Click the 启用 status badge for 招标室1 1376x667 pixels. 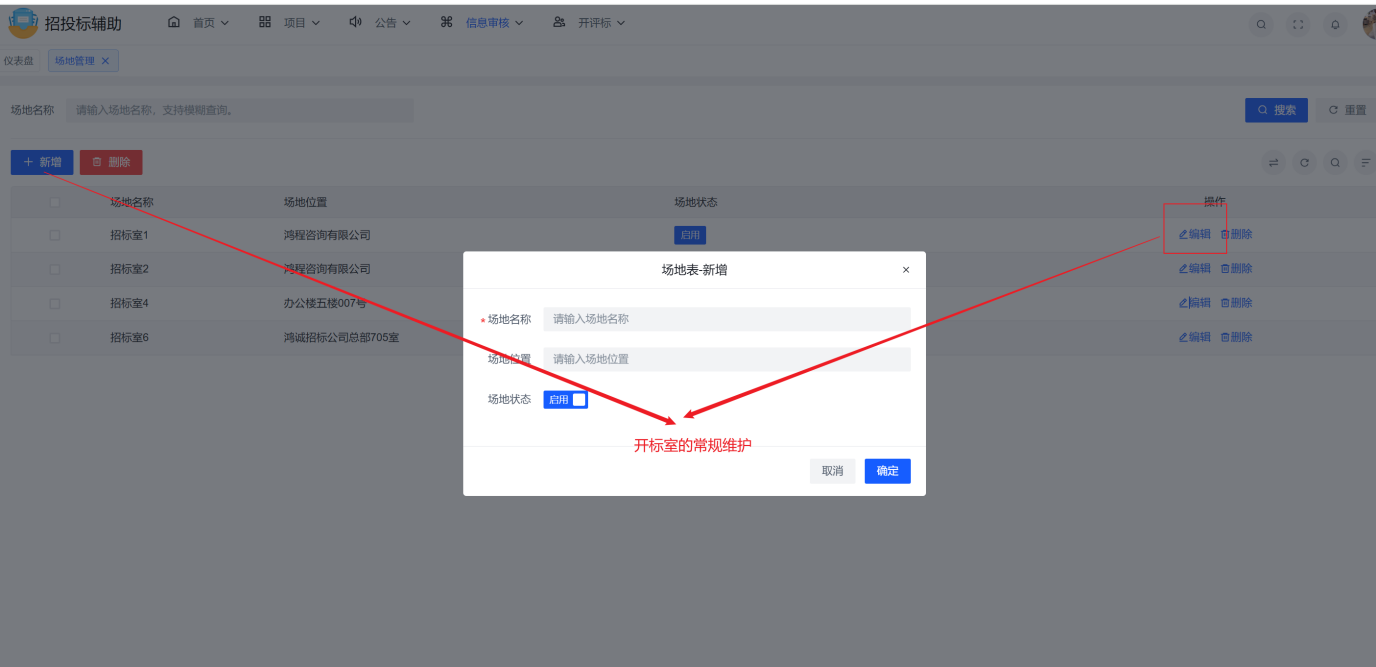click(689, 234)
